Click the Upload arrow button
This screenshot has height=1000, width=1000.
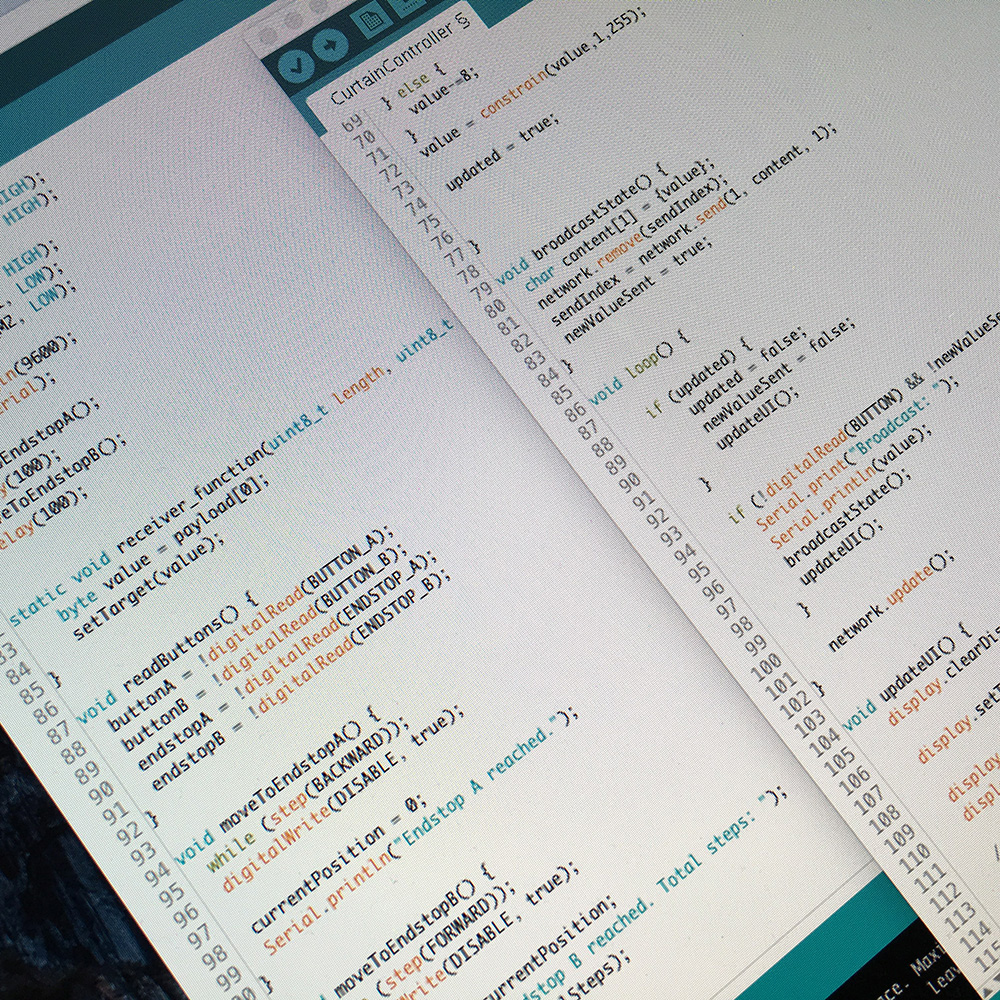(x=329, y=45)
